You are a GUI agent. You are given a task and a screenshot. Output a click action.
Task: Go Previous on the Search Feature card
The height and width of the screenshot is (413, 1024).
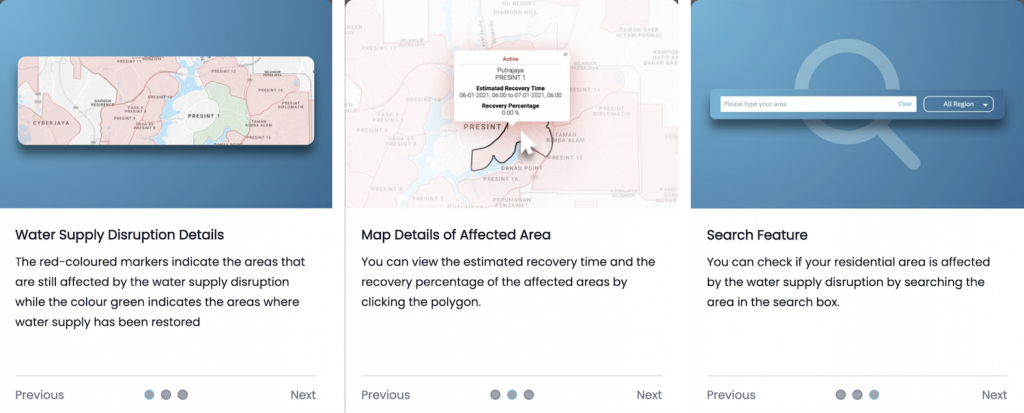pyautogui.click(x=731, y=395)
